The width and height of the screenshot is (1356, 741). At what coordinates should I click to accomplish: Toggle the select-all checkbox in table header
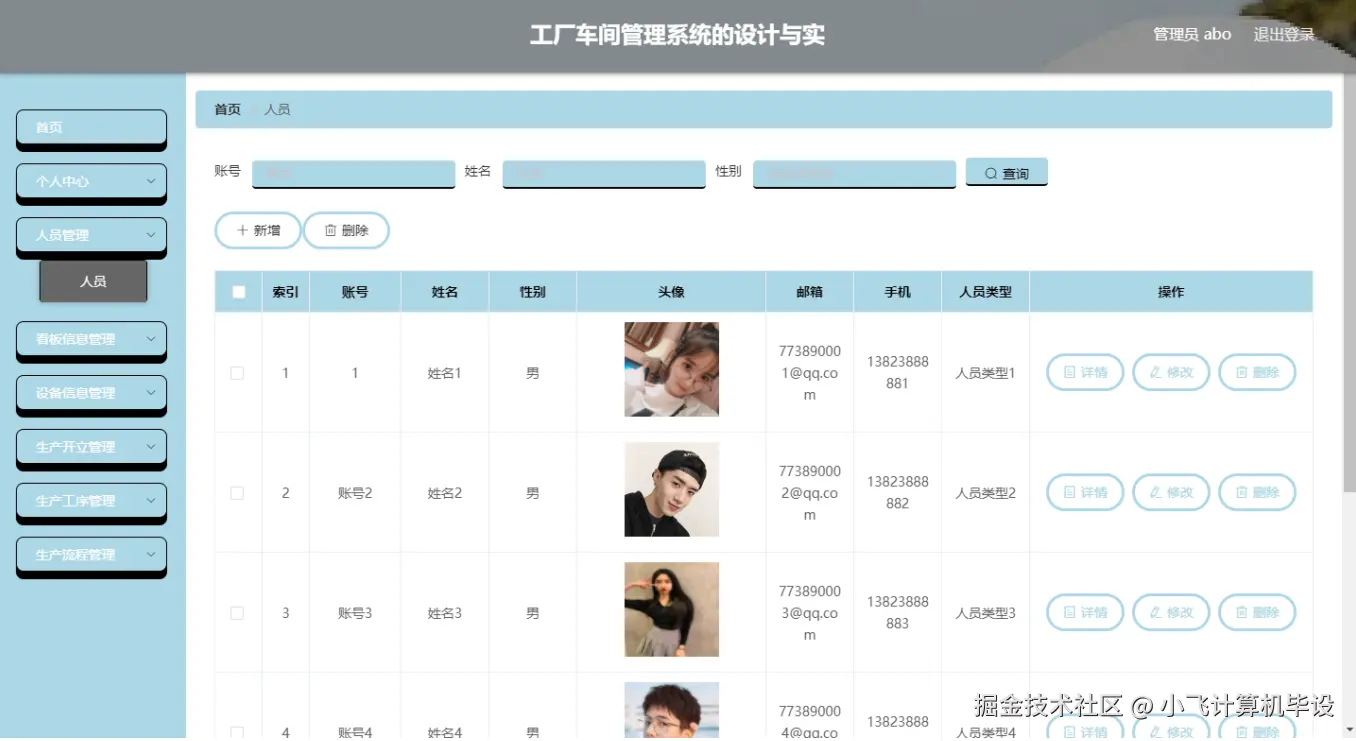tap(238, 292)
